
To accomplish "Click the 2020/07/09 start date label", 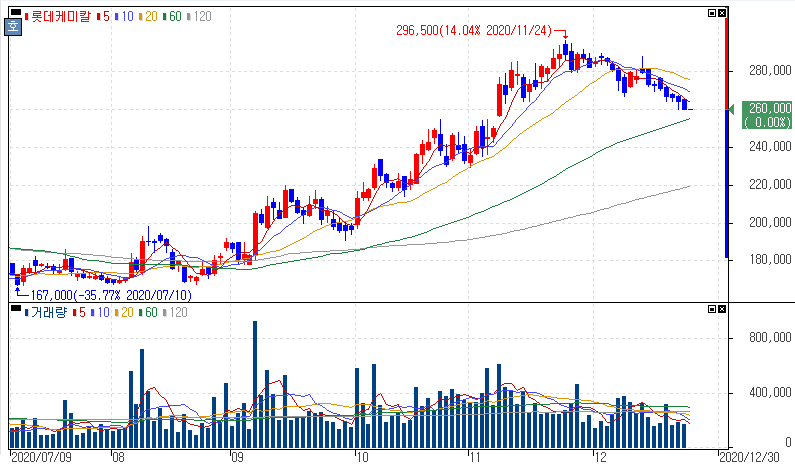I will pyautogui.click(x=41, y=457).
